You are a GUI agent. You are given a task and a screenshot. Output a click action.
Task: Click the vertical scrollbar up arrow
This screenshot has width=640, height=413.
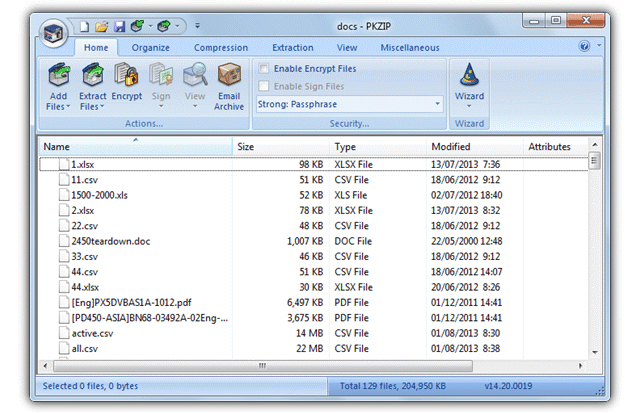click(x=595, y=145)
